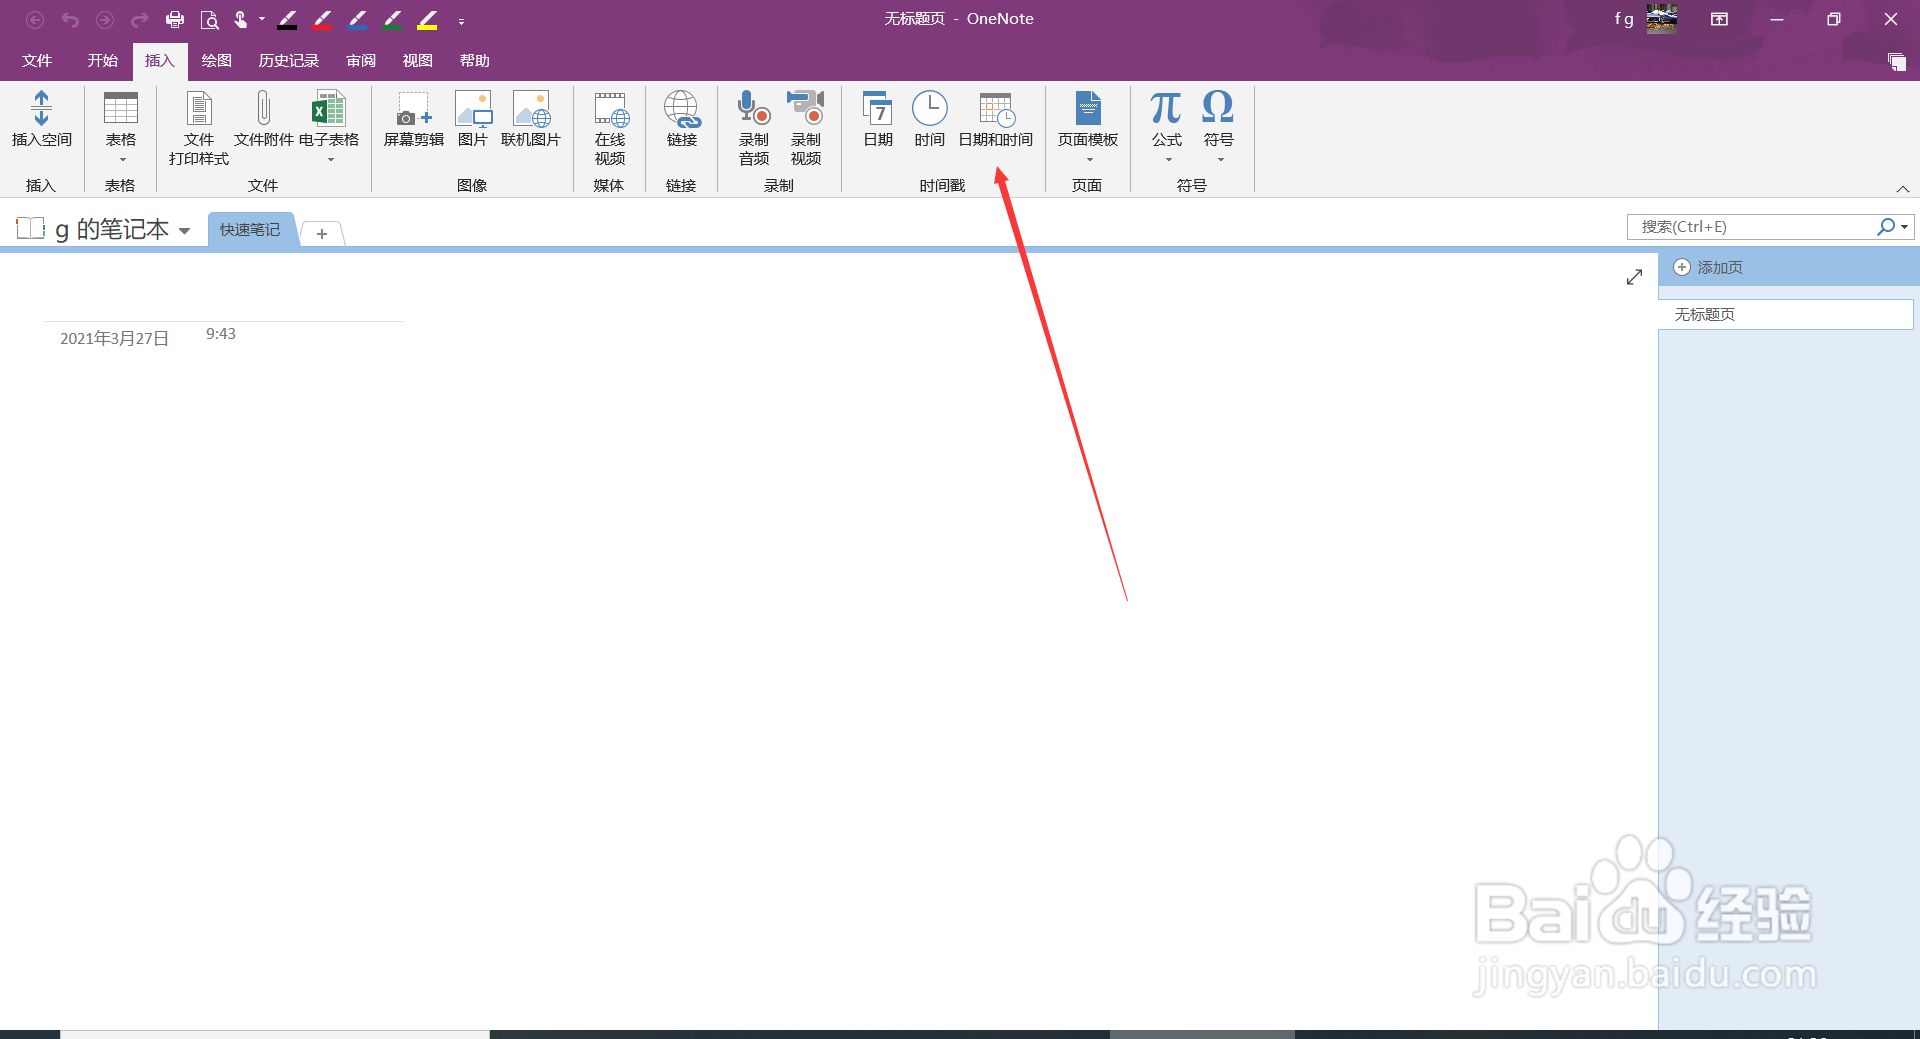The height and width of the screenshot is (1039, 1920).
Task: Insert today's date stamp
Action: coord(878,119)
